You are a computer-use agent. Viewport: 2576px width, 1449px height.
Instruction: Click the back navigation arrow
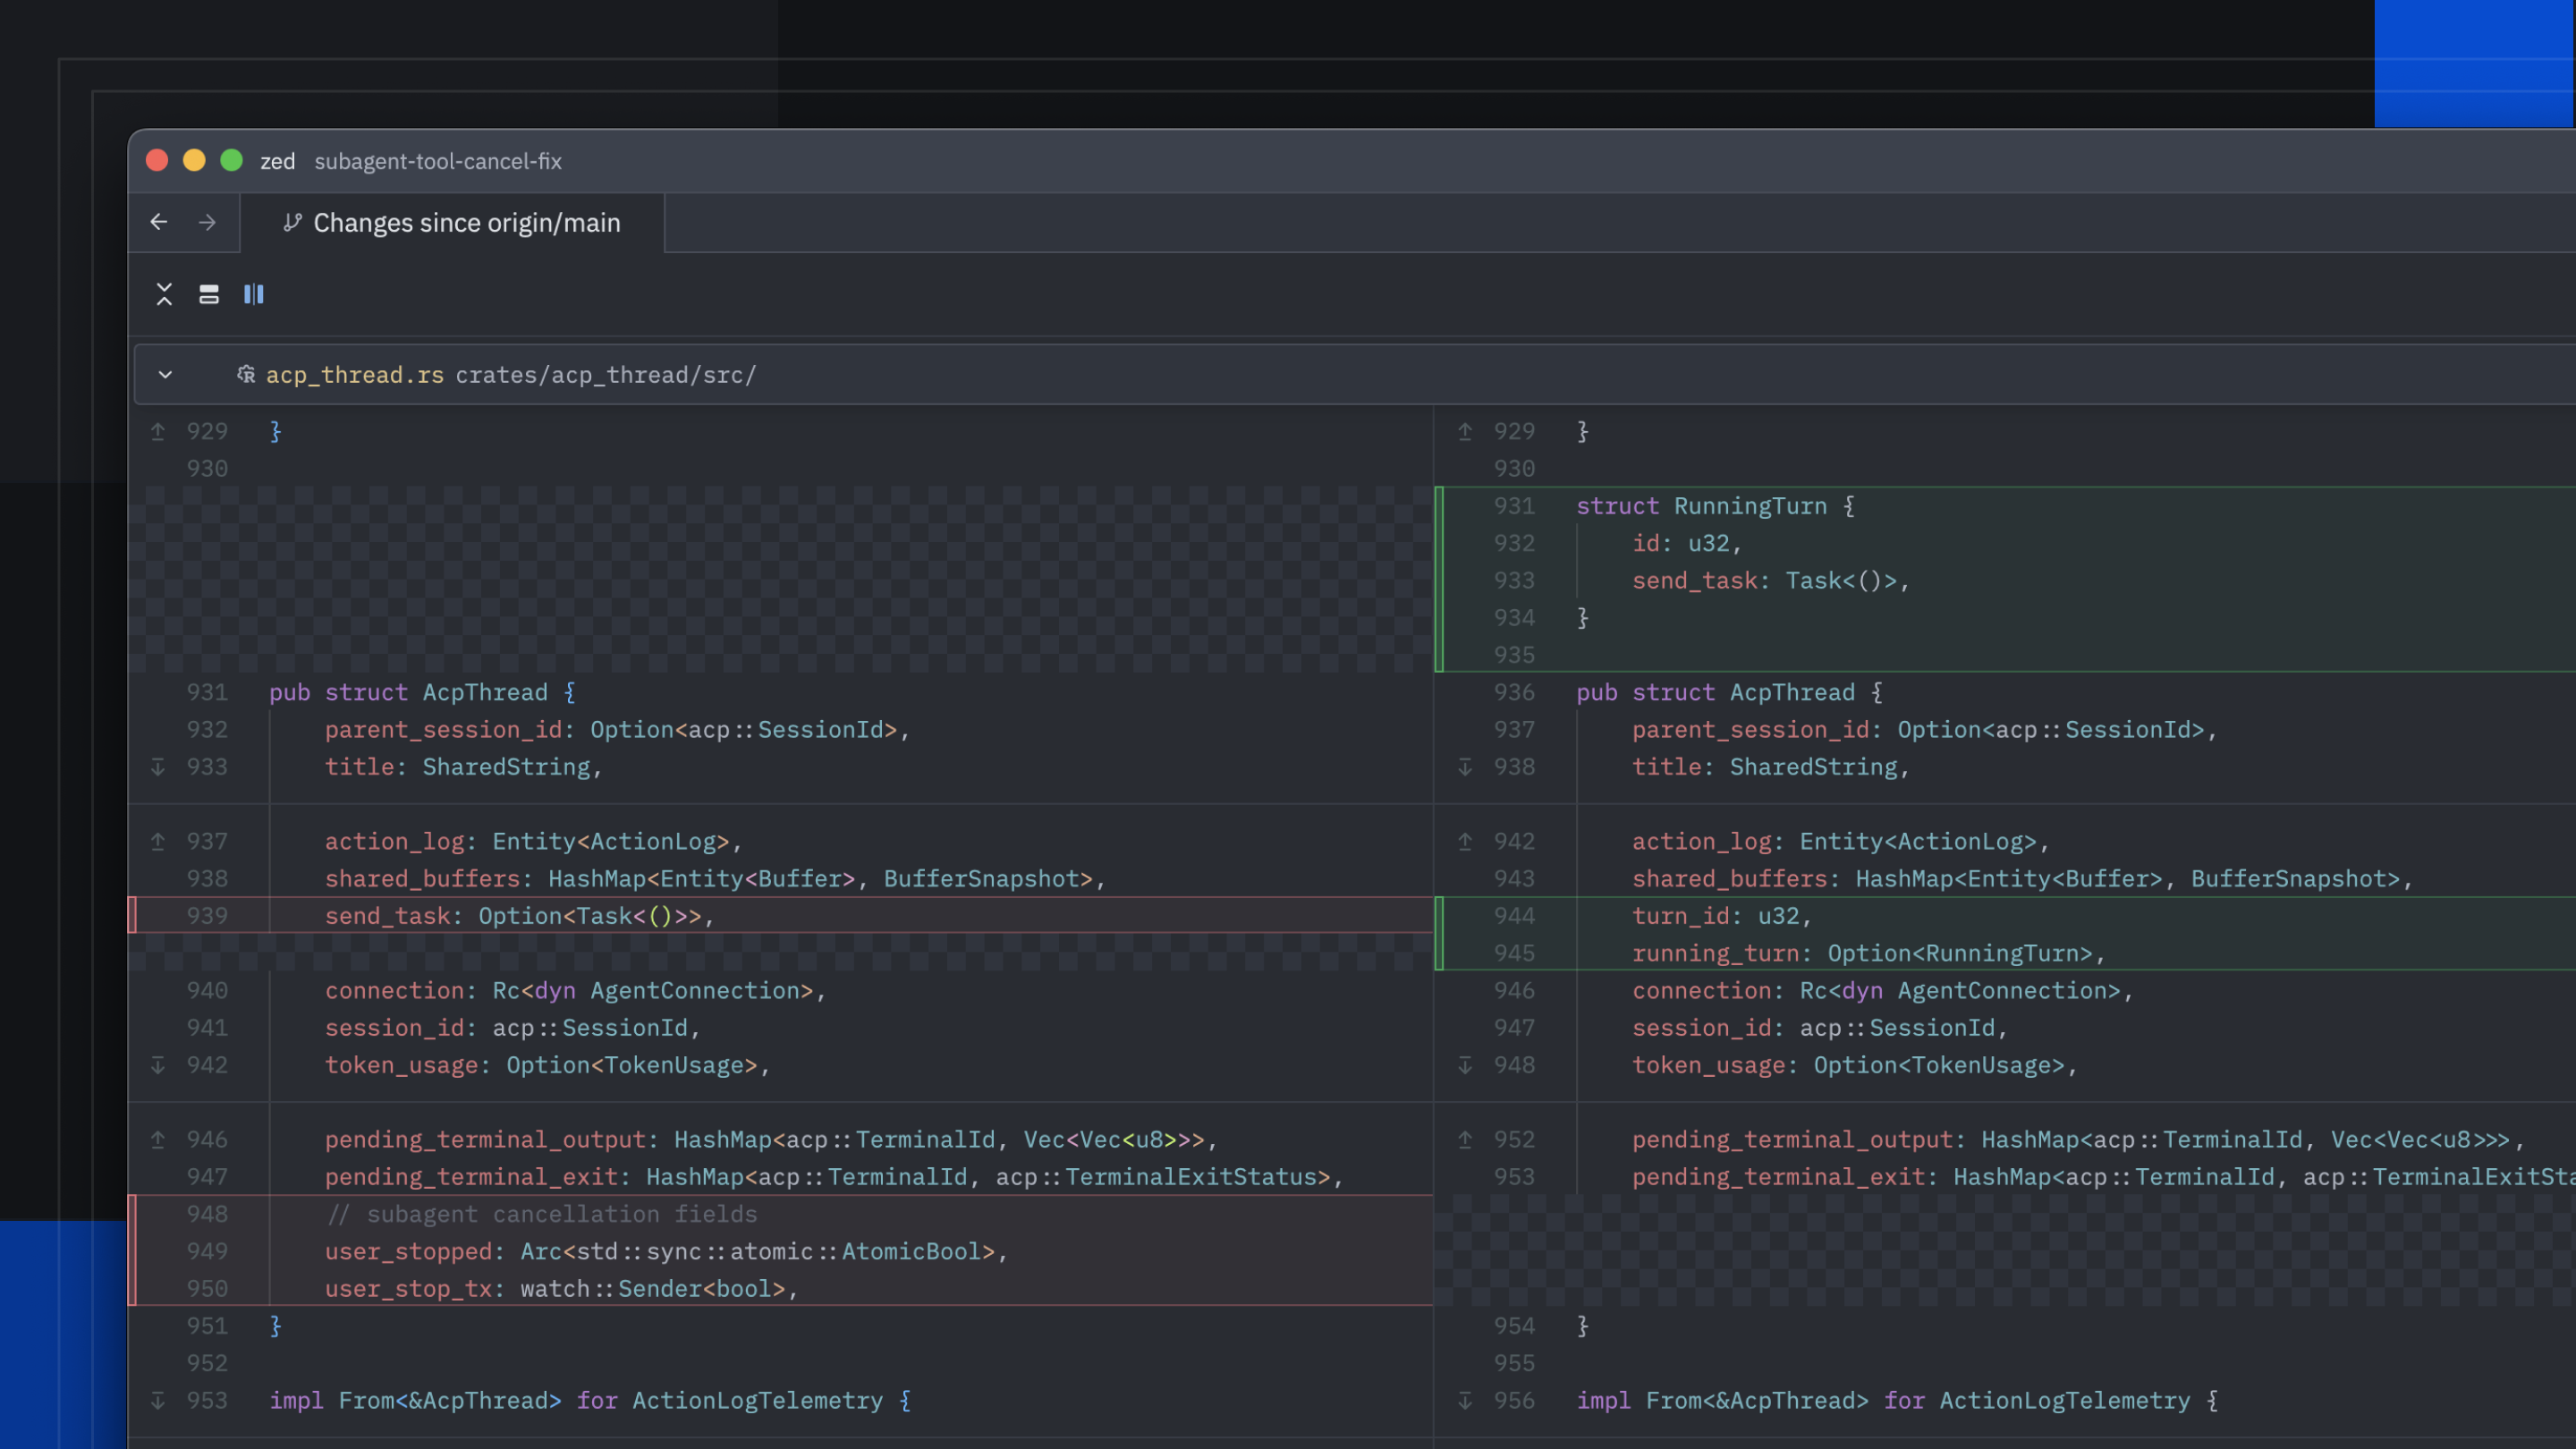point(159,222)
